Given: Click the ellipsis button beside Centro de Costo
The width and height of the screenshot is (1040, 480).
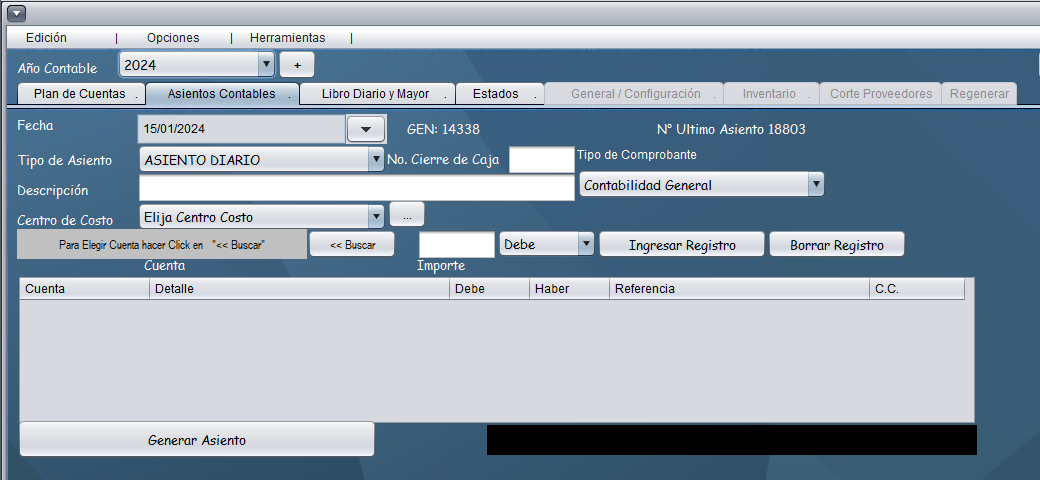Looking at the screenshot, I should (x=407, y=214).
